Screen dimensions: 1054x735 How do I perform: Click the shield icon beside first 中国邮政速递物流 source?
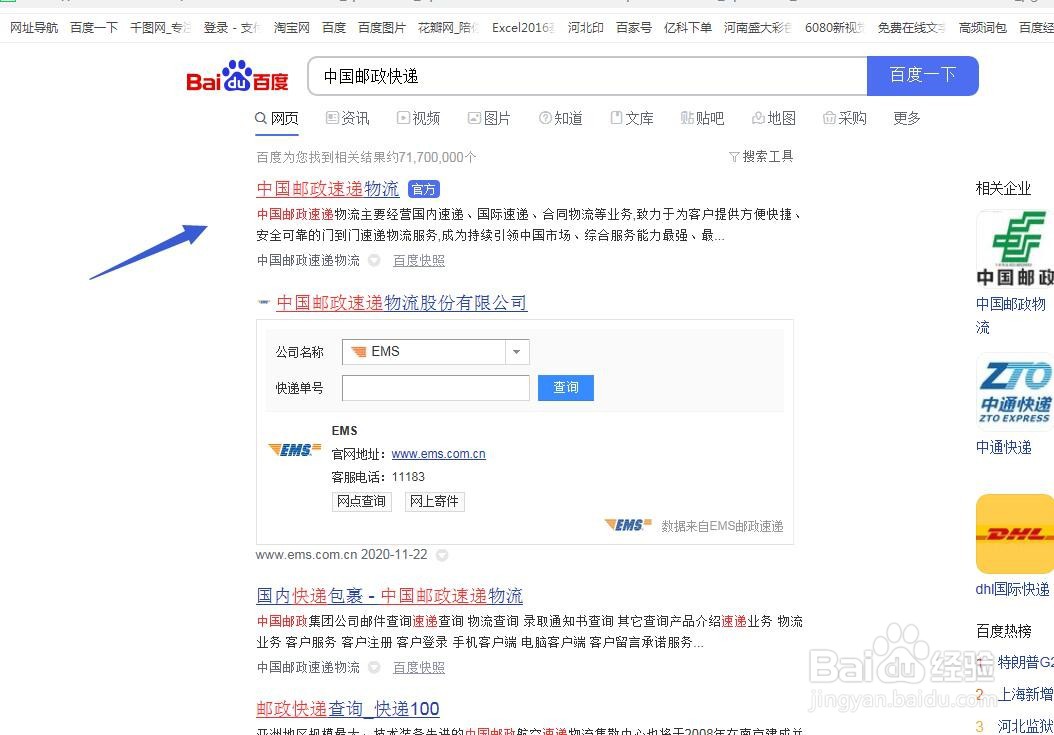click(374, 260)
